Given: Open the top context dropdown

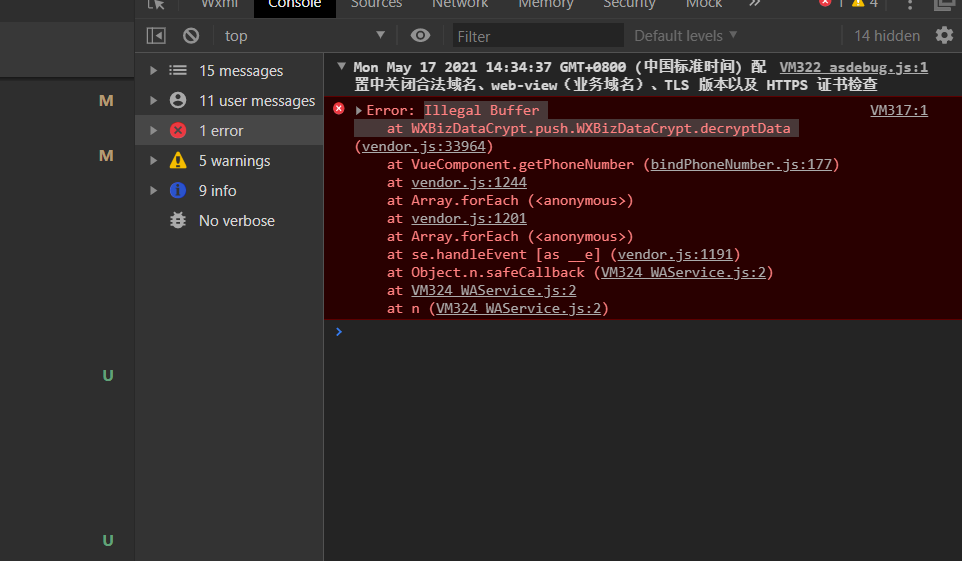Looking at the screenshot, I should (x=304, y=36).
